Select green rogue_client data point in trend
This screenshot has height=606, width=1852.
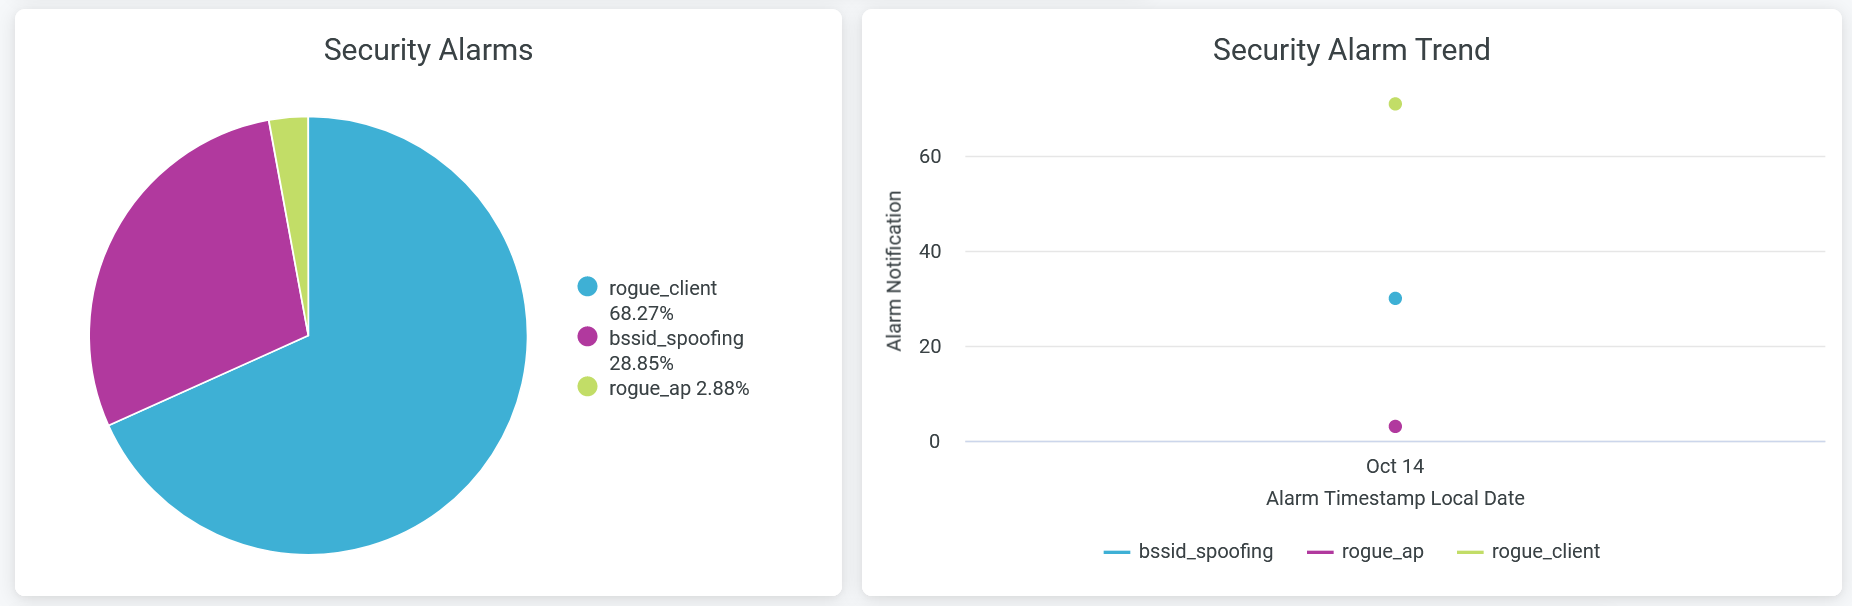[1395, 104]
